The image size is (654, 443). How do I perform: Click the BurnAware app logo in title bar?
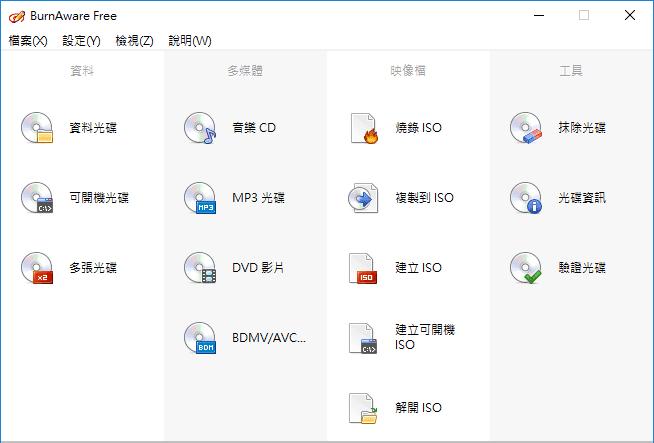tap(17, 16)
